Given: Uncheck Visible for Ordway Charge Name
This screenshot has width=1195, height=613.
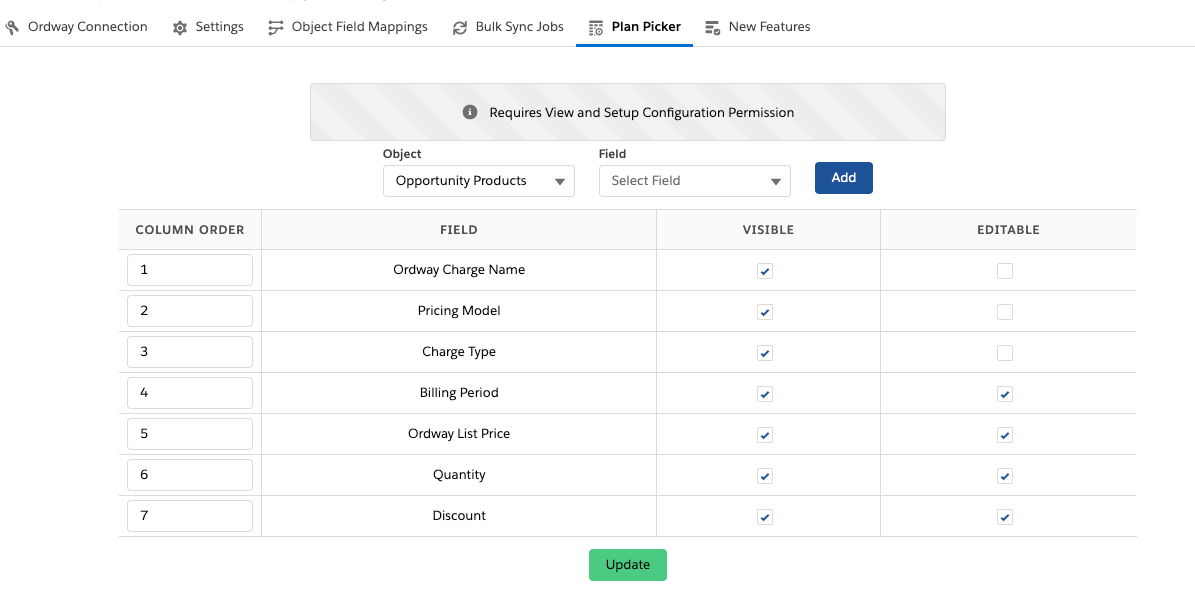Looking at the screenshot, I should (765, 271).
